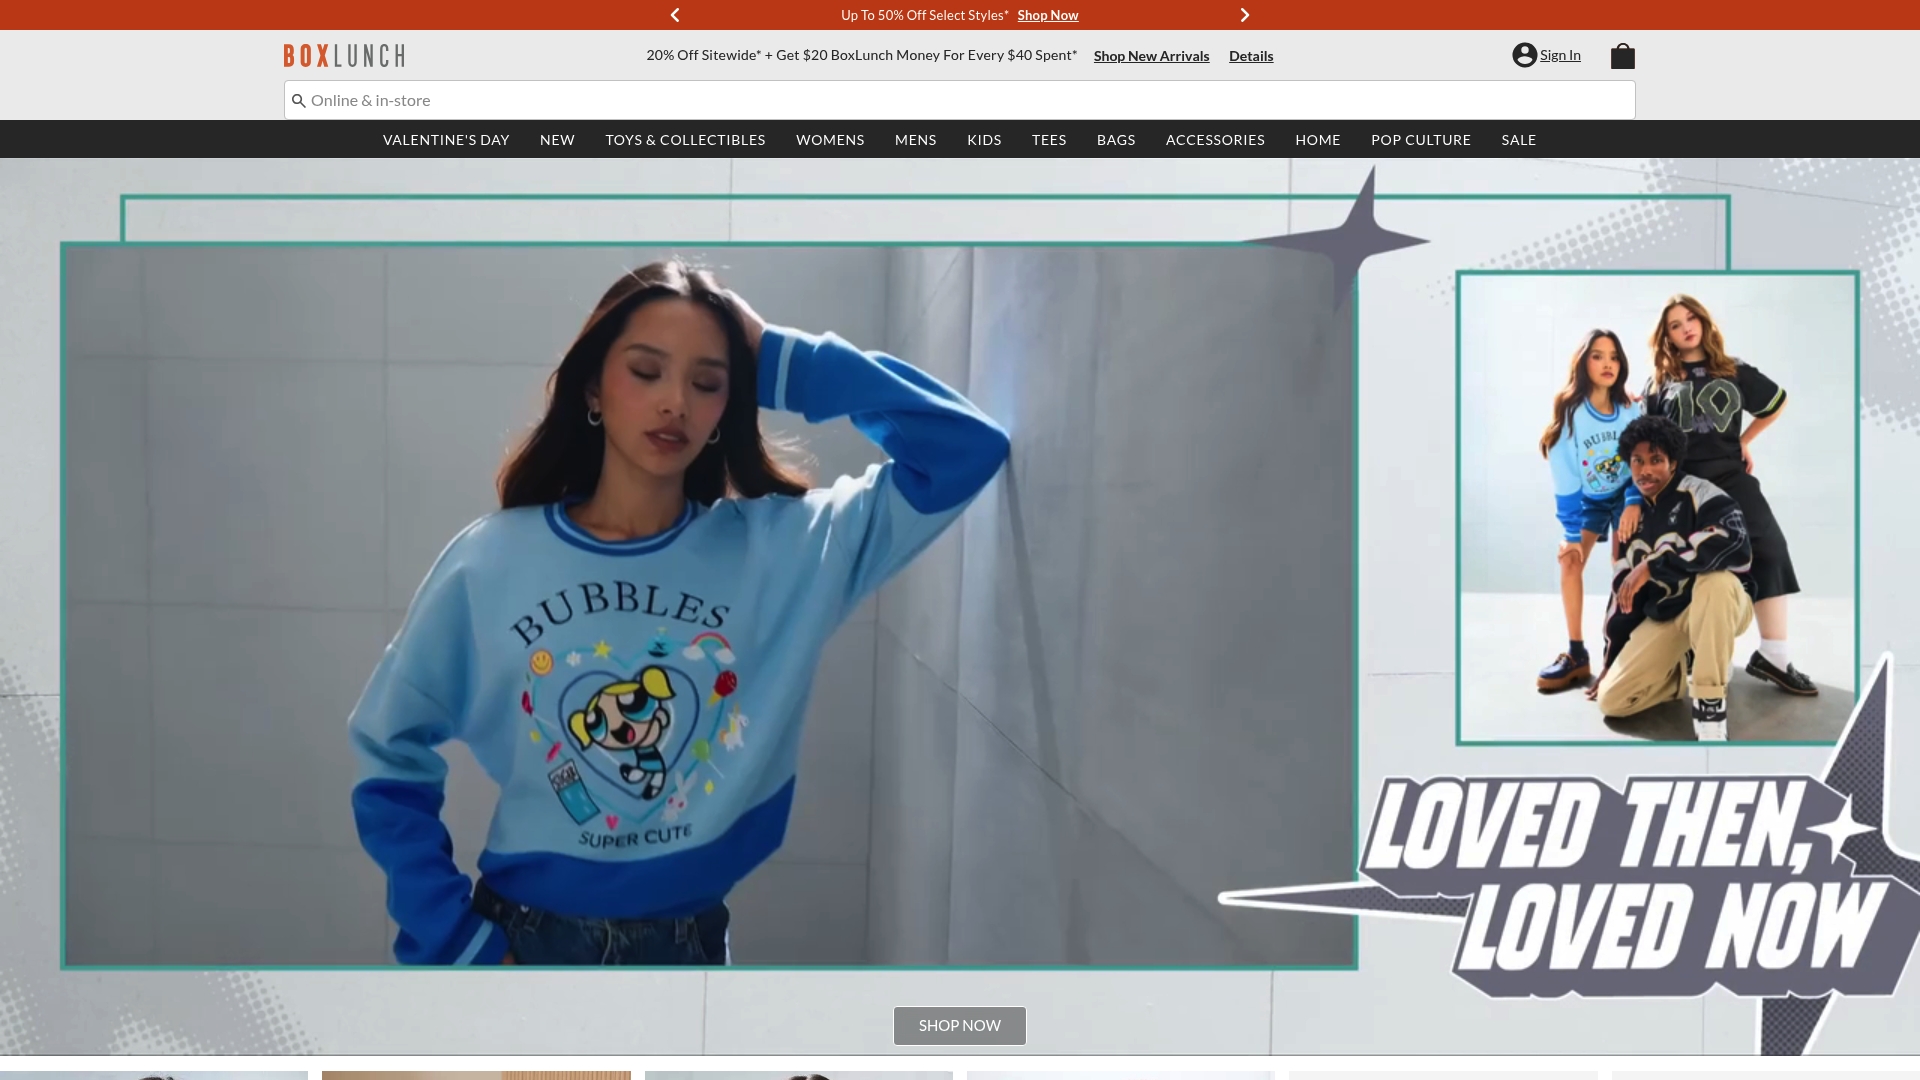Click the Online & in-store search field
The height and width of the screenshot is (1080, 1920).
[960, 100]
